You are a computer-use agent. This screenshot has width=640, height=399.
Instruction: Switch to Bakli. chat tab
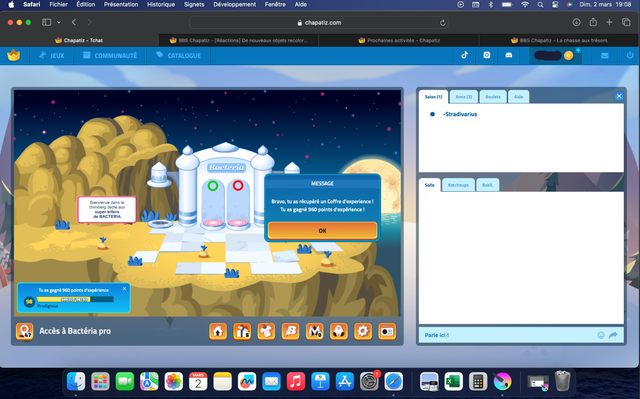[x=487, y=185]
